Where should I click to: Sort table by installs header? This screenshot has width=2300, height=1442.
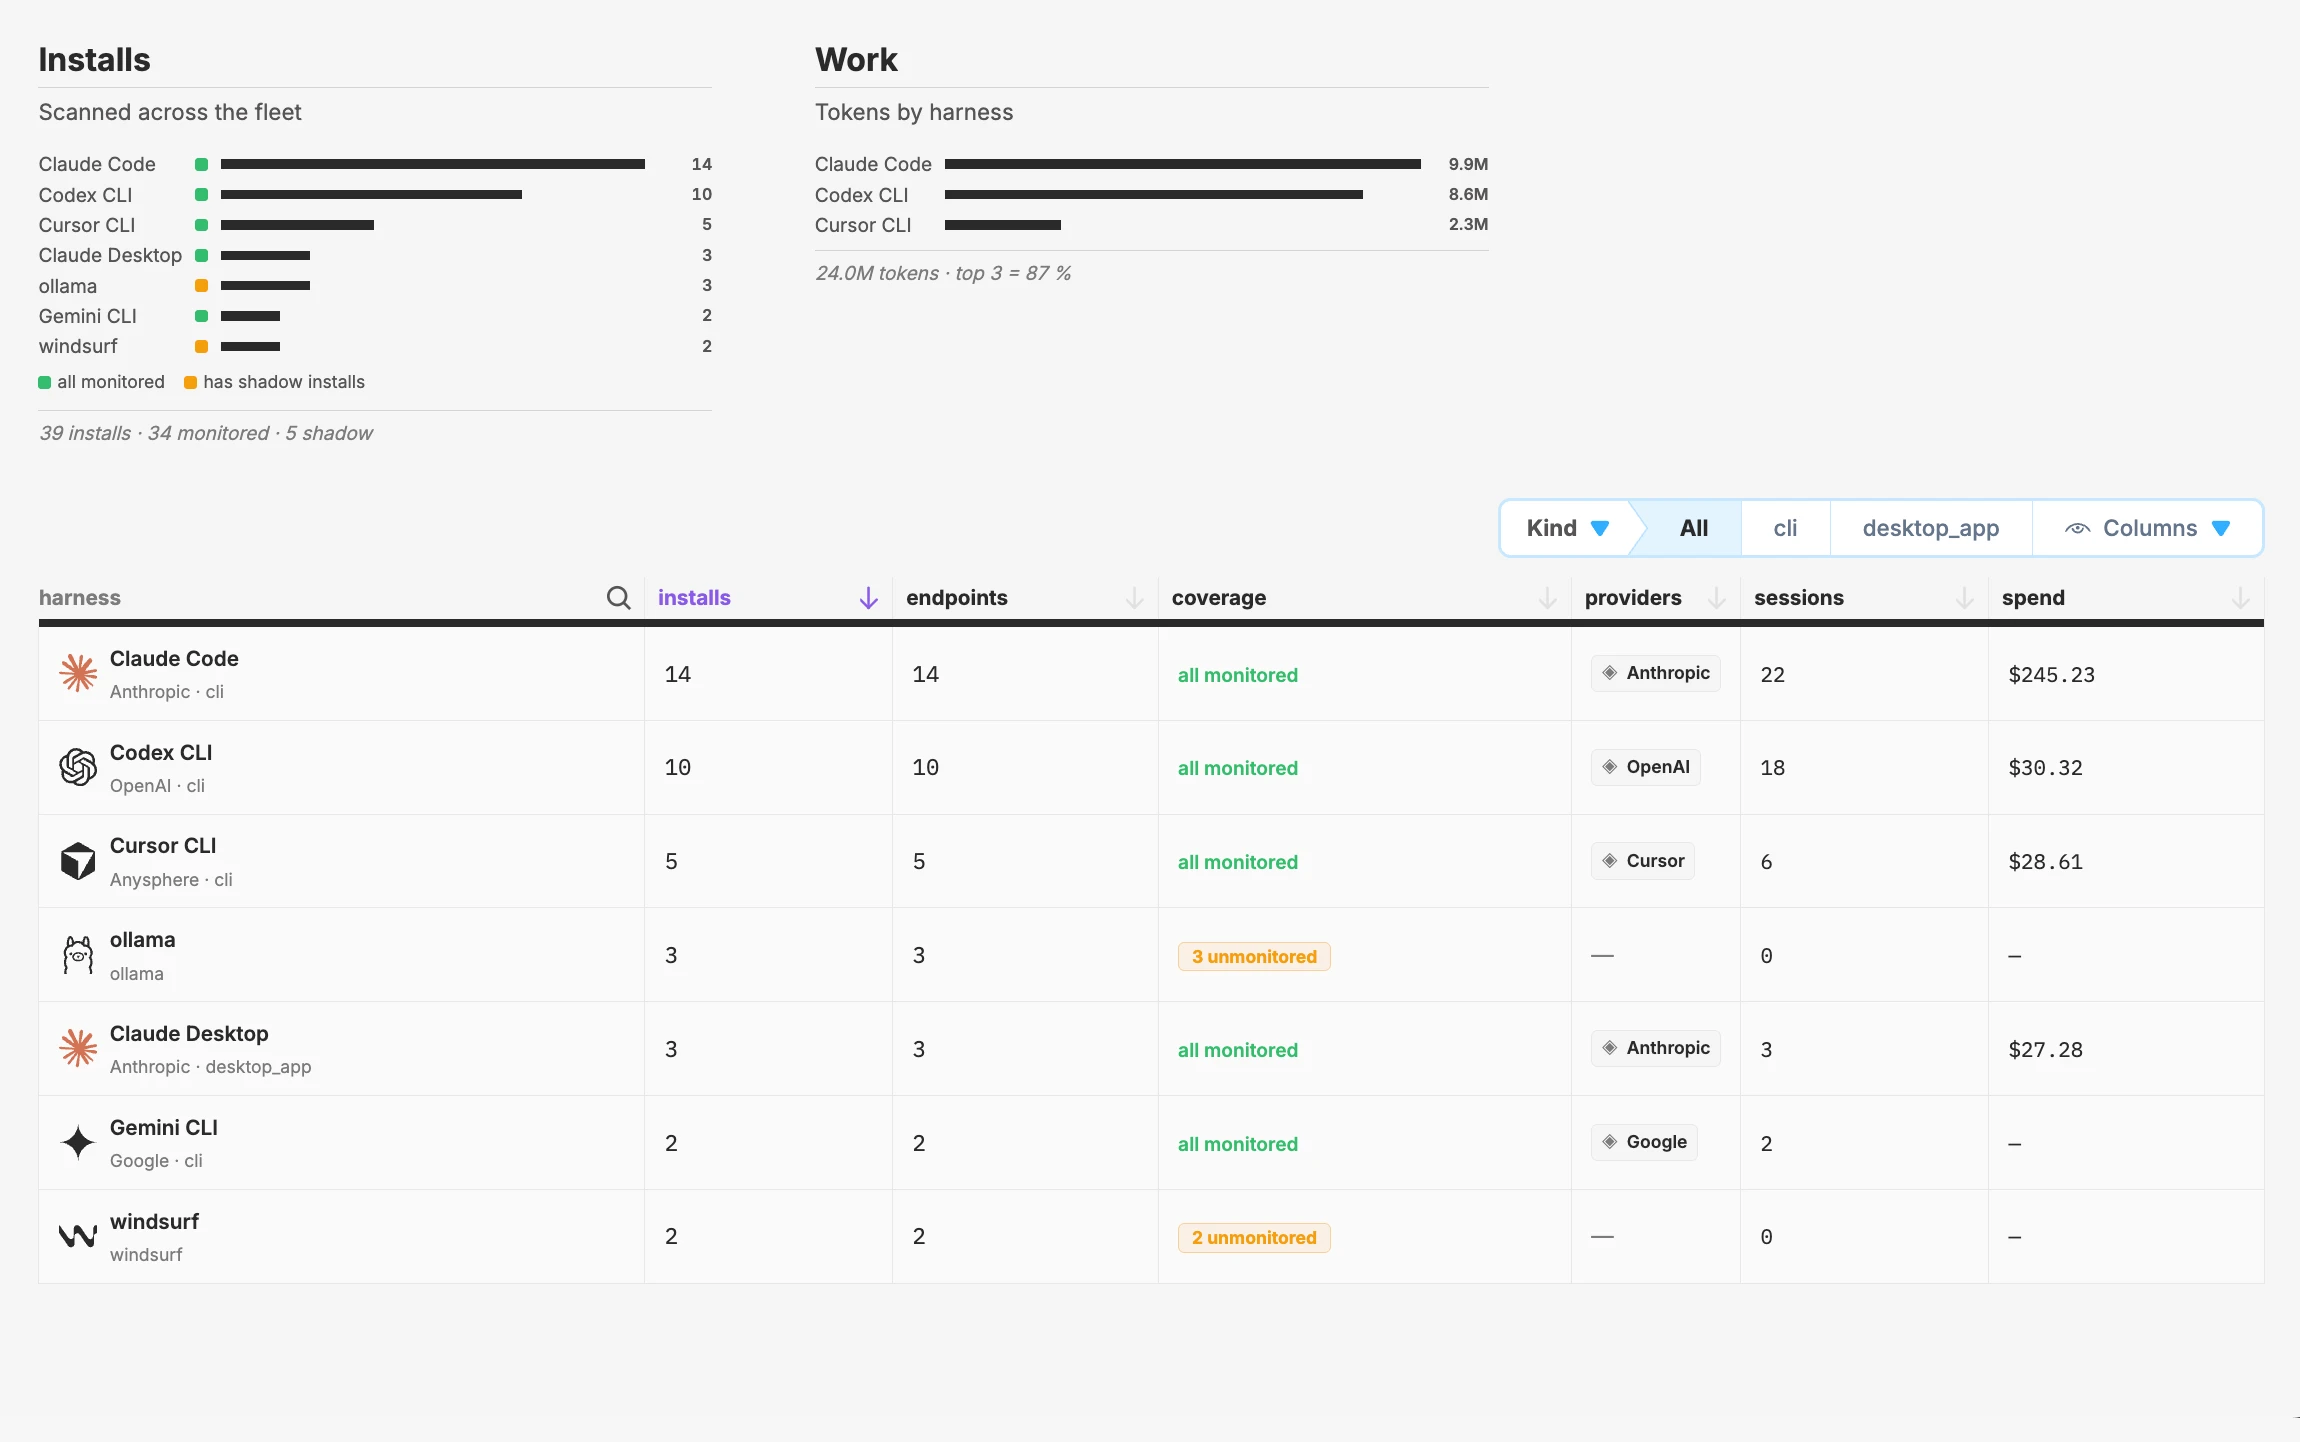coord(694,598)
